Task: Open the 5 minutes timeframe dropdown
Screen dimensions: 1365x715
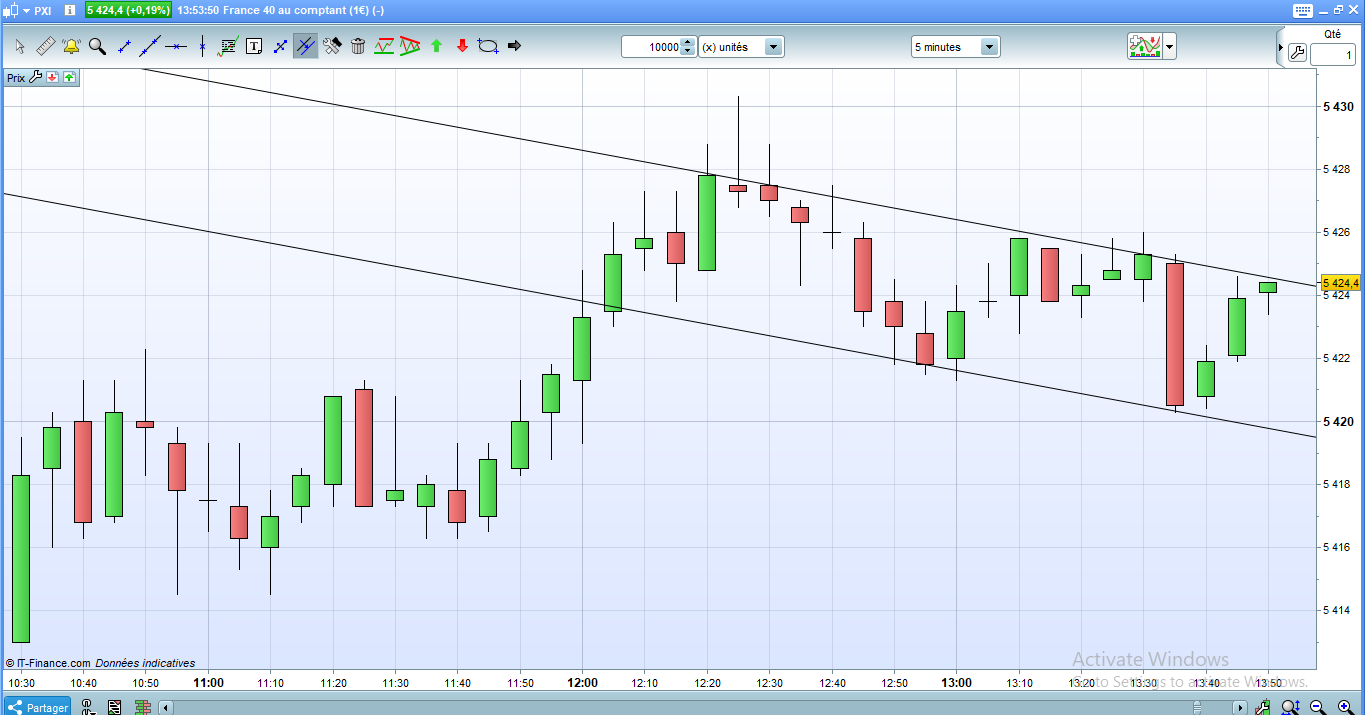Action: 955,47
